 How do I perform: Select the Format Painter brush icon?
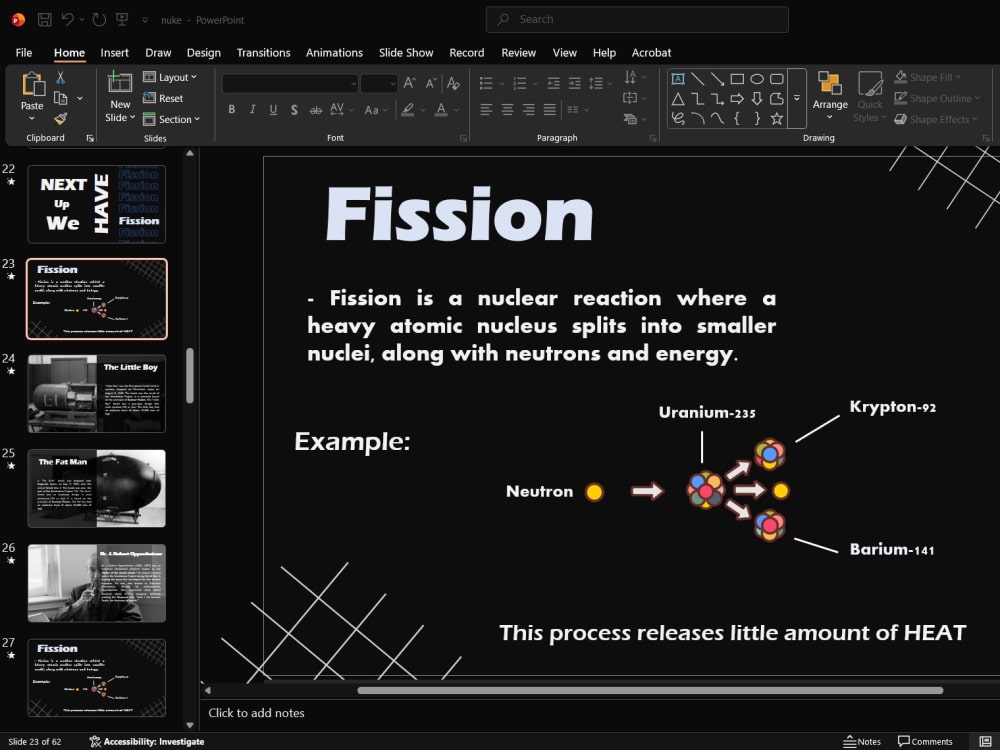pos(61,119)
